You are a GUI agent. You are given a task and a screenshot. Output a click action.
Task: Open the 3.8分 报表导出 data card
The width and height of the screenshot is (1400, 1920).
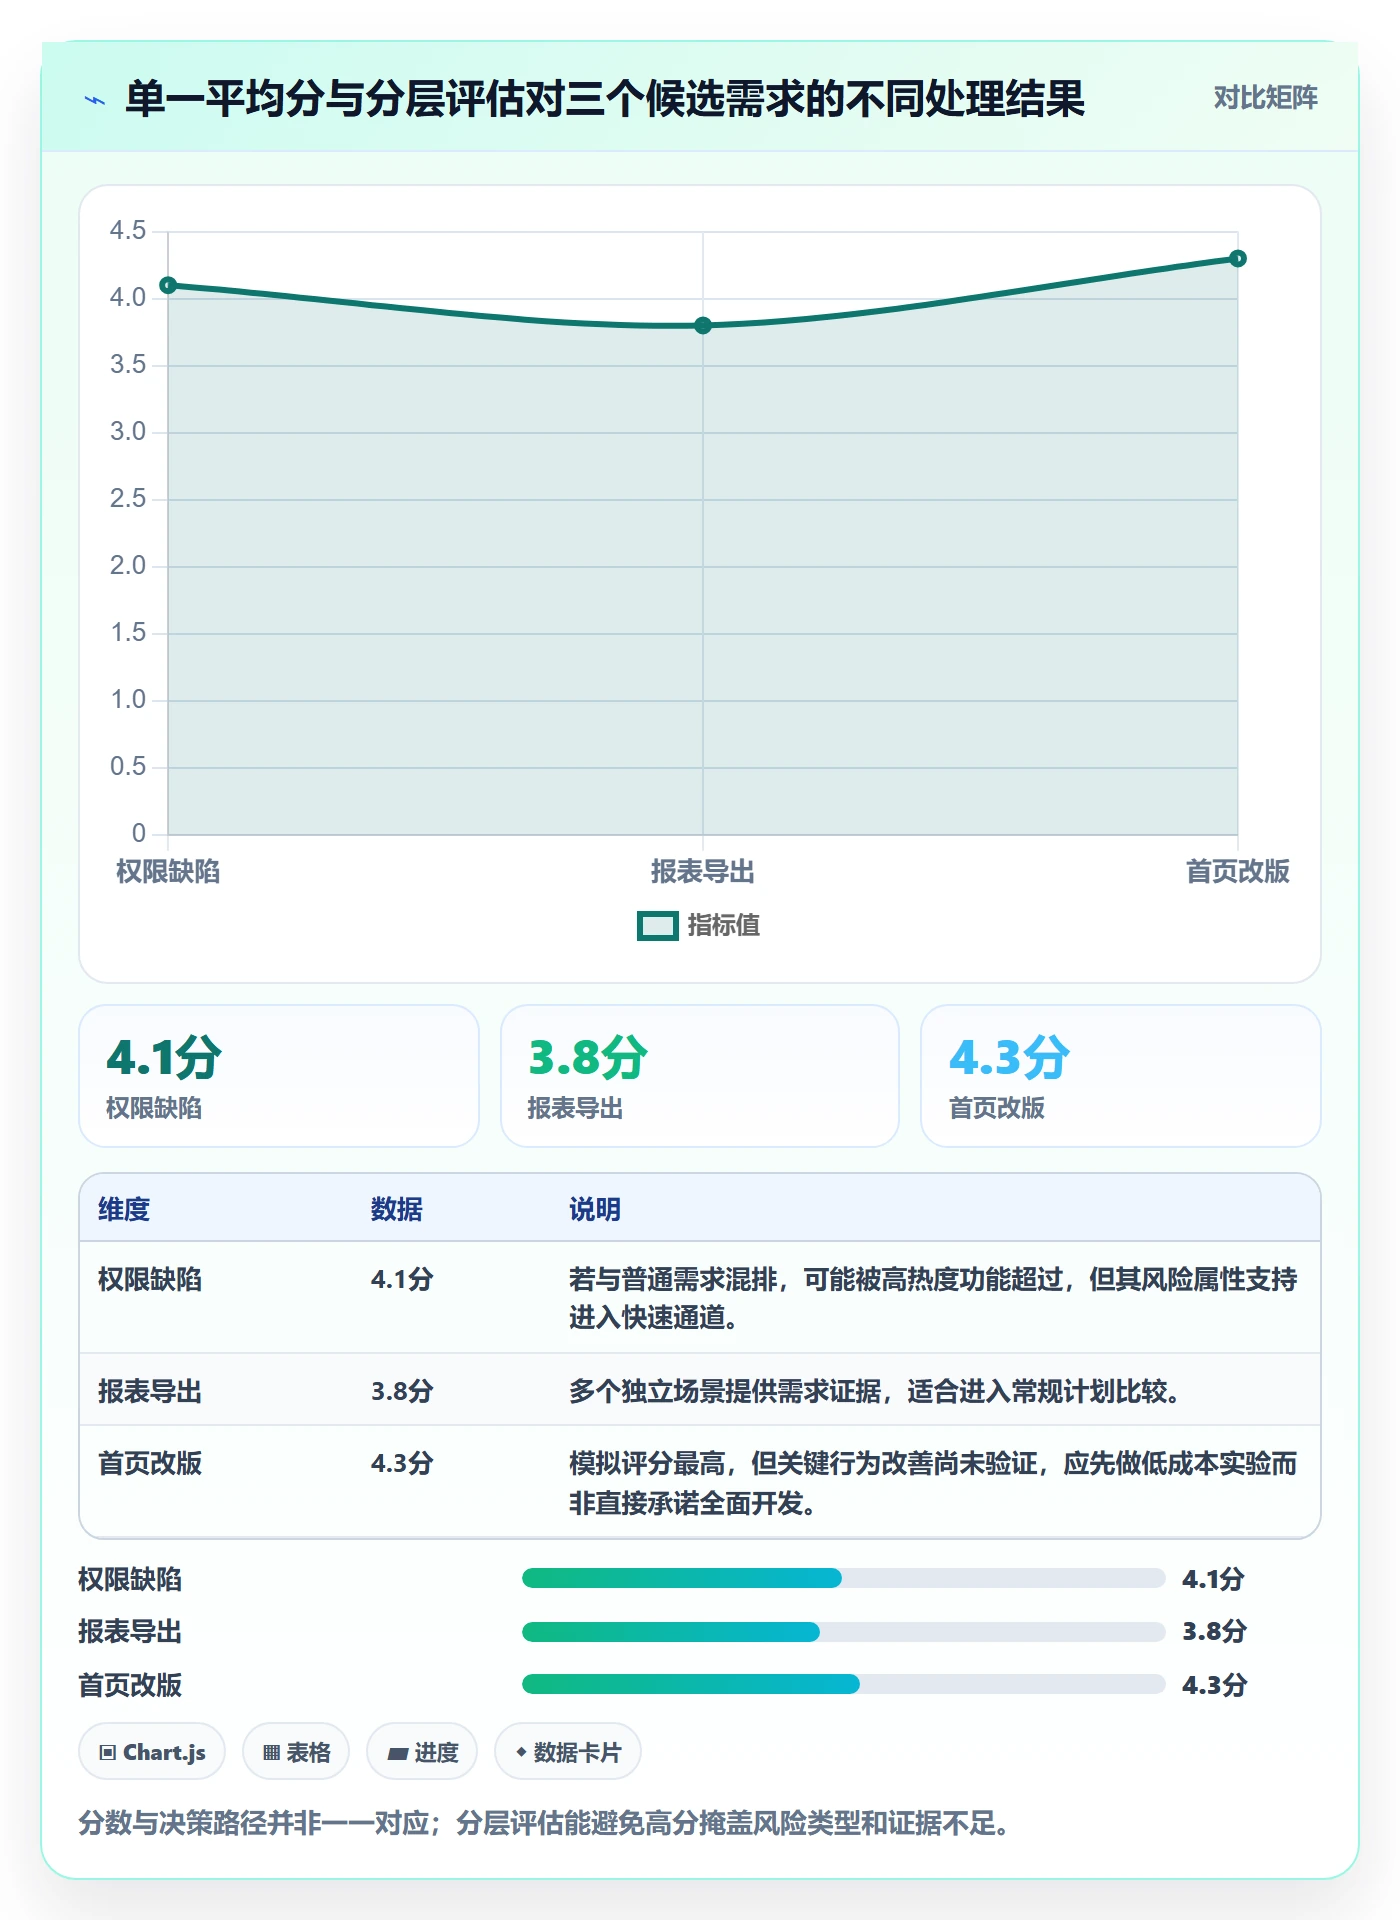pyautogui.click(x=700, y=1076)
